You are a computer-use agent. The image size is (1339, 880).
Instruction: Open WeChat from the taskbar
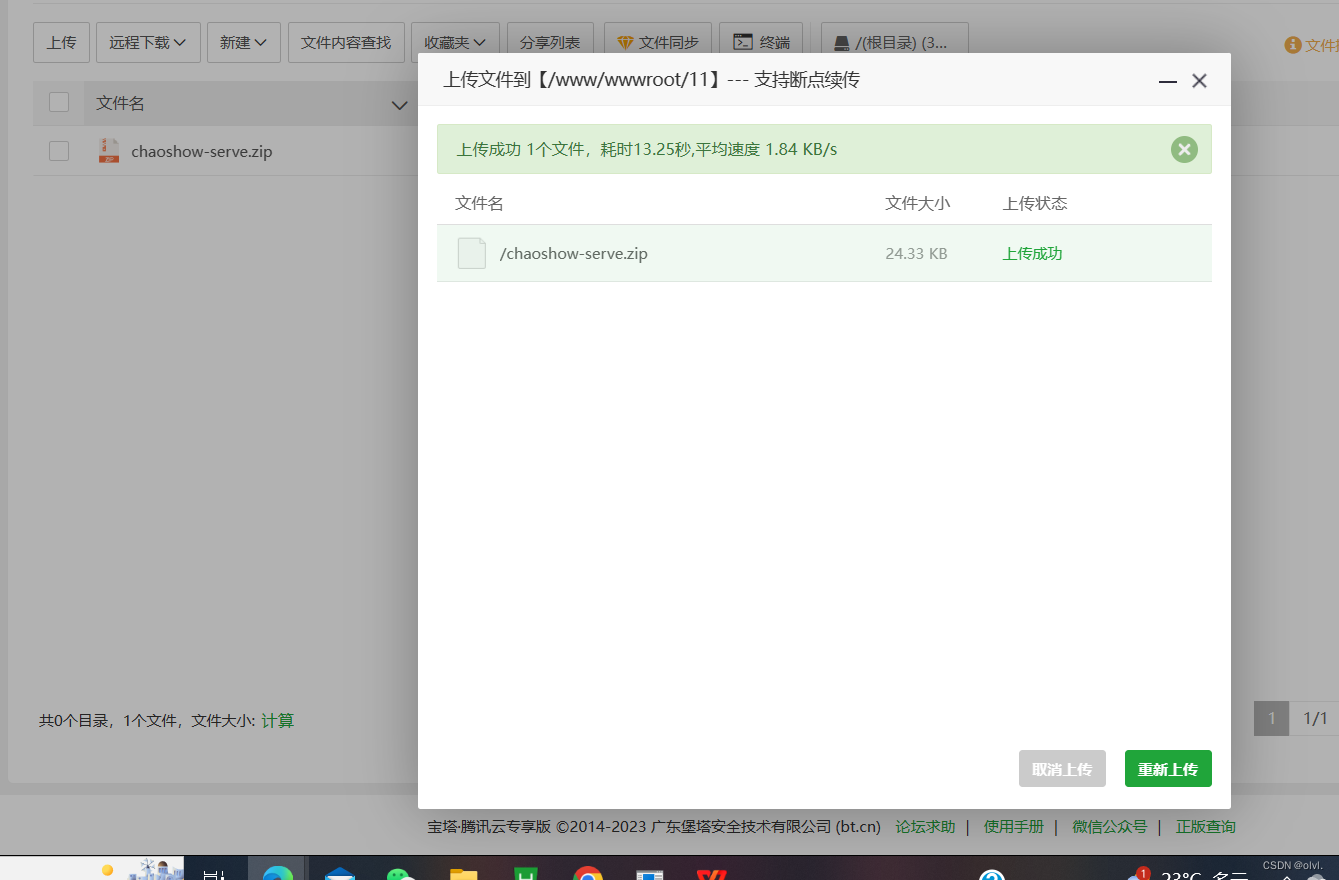click(x=401, y=873)
